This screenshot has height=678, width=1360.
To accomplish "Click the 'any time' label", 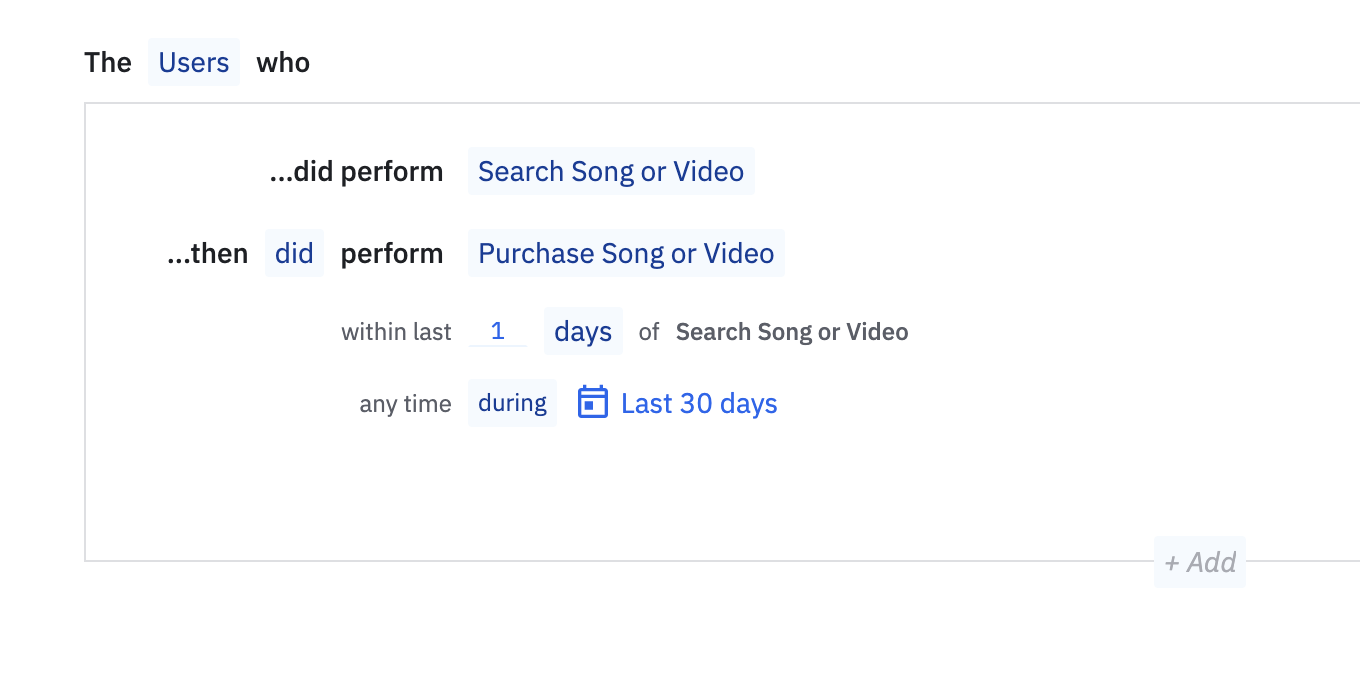I will pyautogui.click(x=405, y=404).
